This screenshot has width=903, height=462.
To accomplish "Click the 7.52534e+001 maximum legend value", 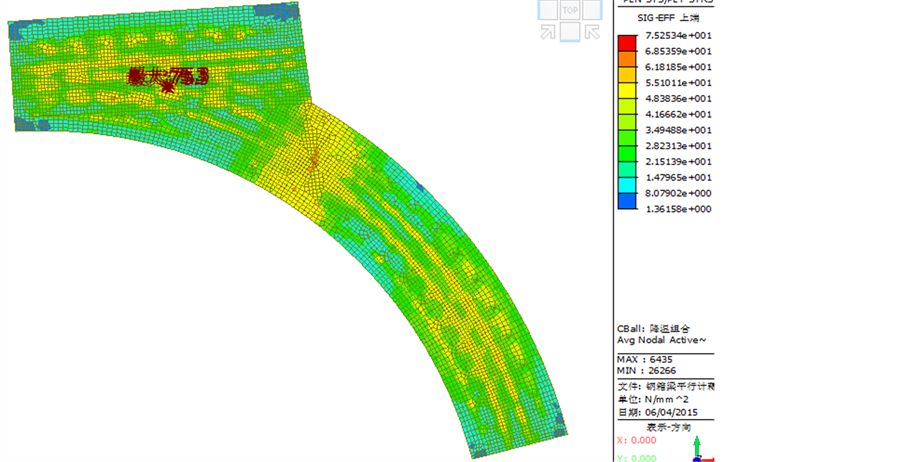I will point(677,35).
